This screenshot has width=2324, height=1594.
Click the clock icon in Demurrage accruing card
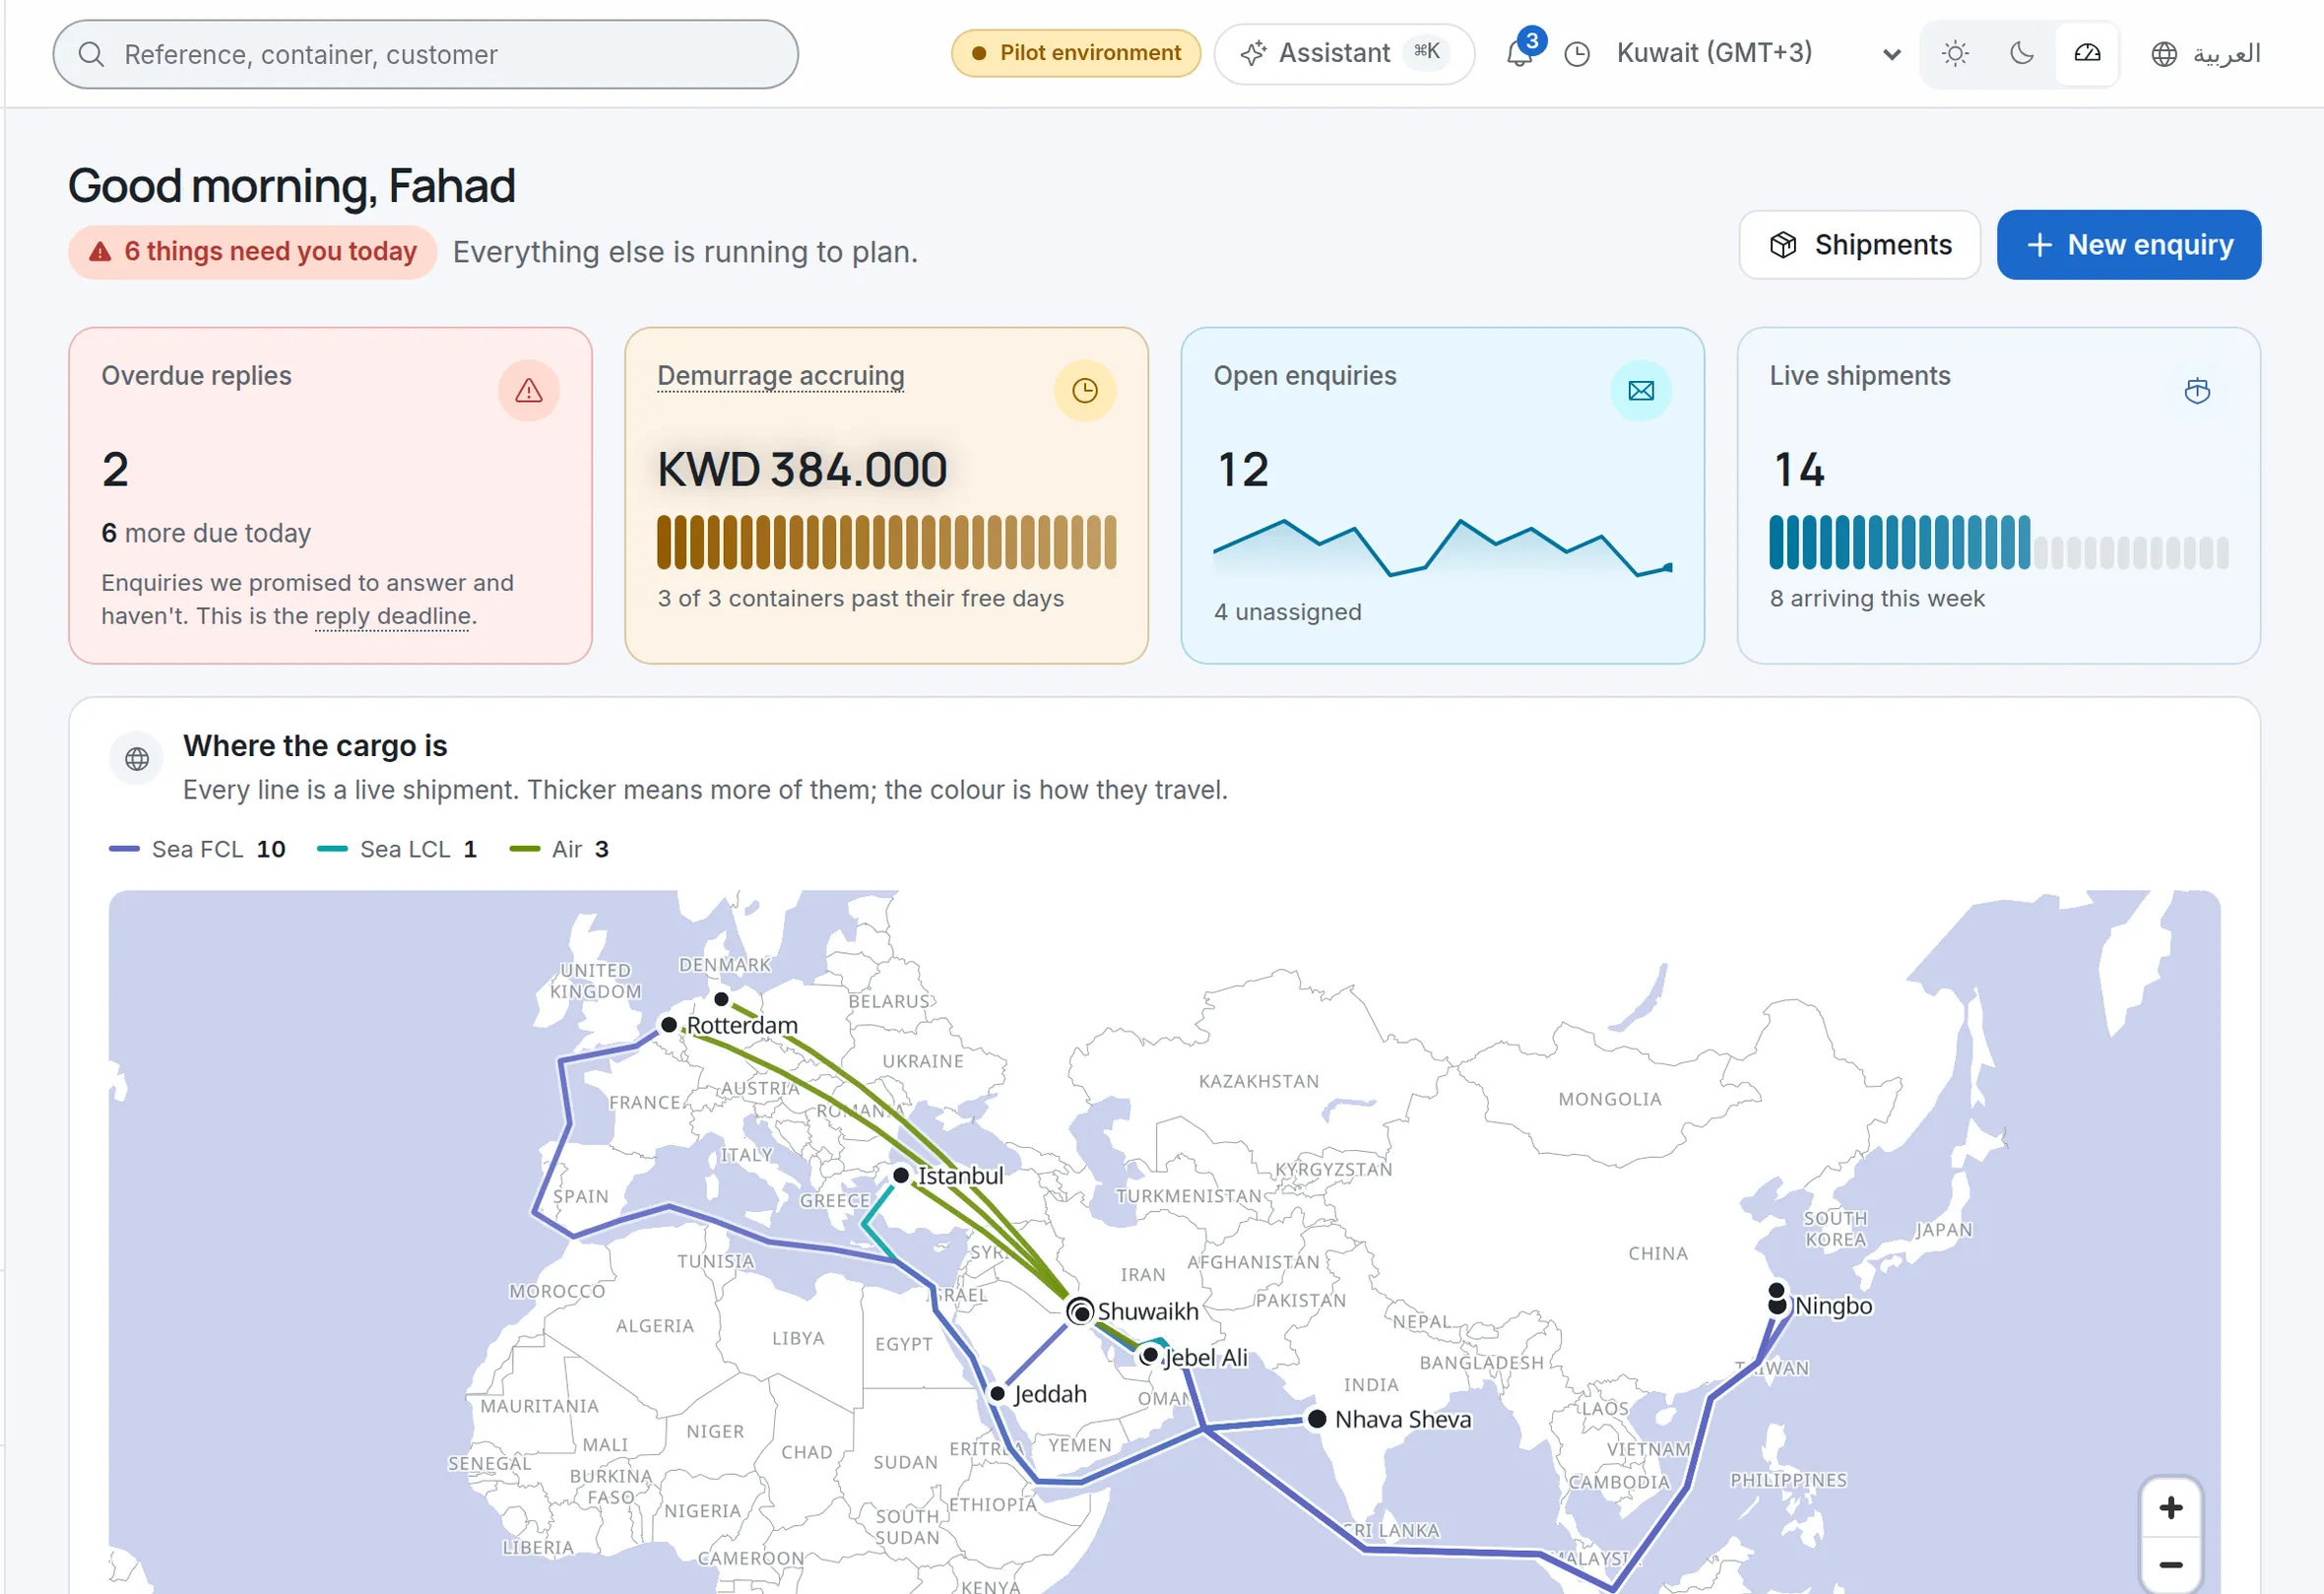[x=1085, y=391]
